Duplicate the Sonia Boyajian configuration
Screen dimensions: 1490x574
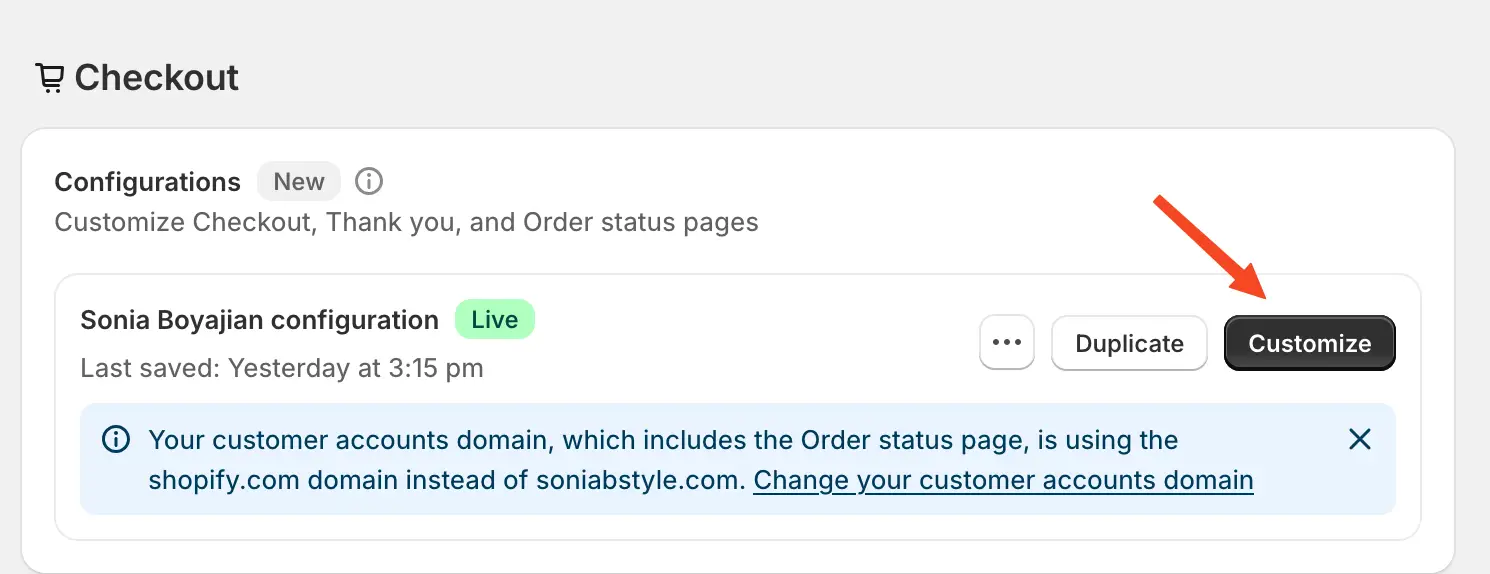pos(1129,343)
